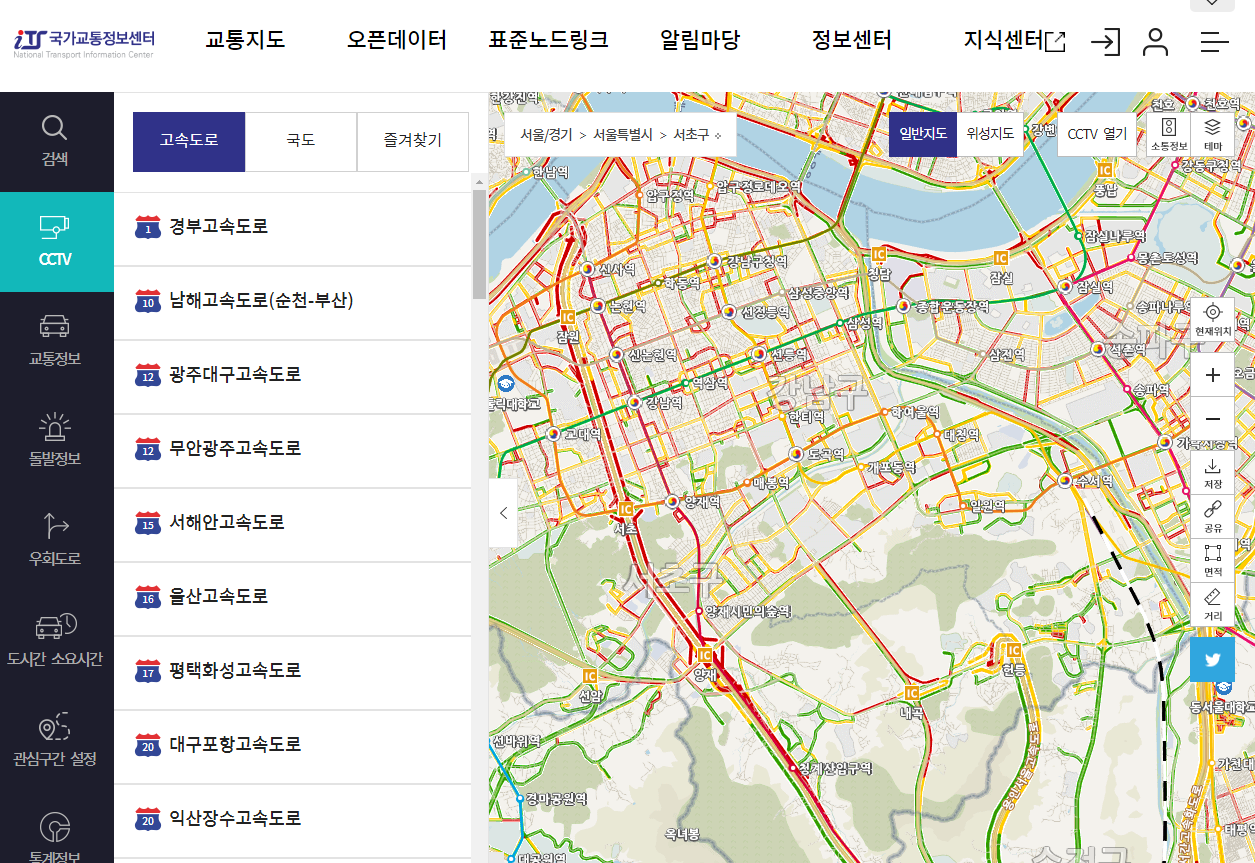Switch to 일반지도 normal map
The image size is (1255, 863).
point(923,133)
